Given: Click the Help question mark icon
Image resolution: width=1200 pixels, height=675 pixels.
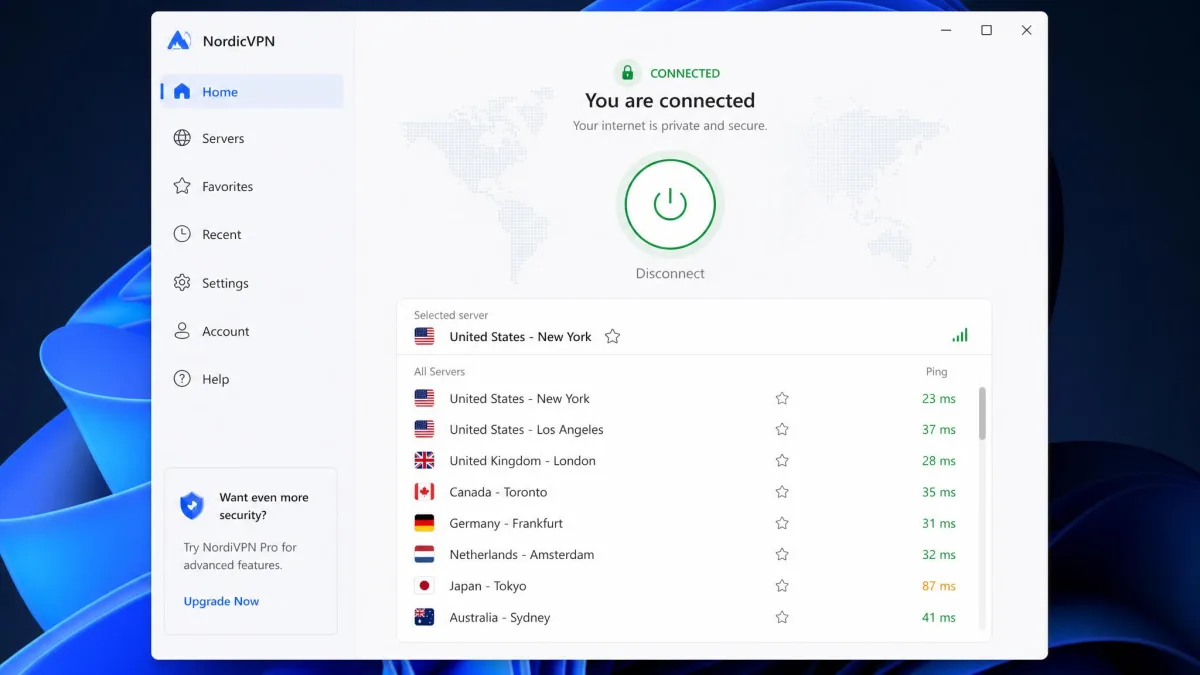Looking at the screenshot, I should pyautogui.click(x=182, y=379).
